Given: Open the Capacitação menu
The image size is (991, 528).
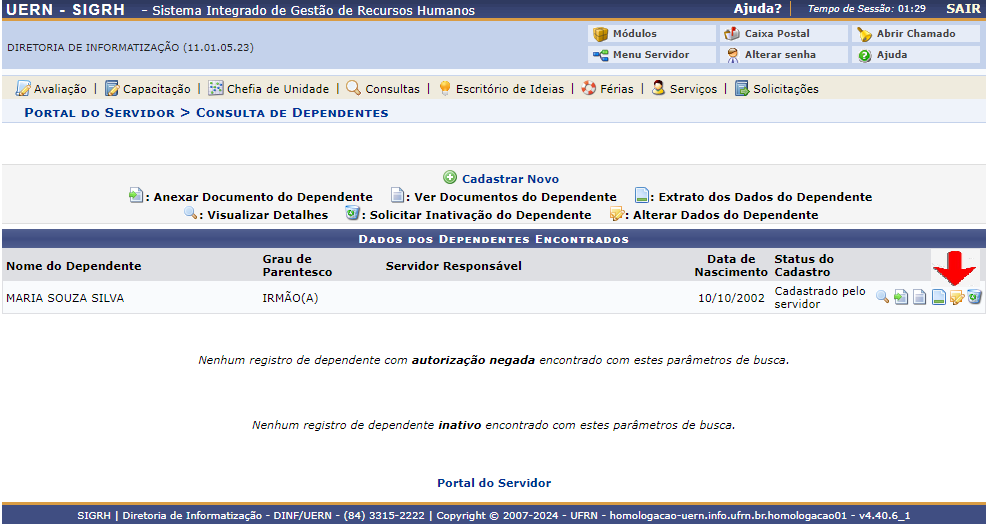Looking at the screenshot, I should (x=148, y=89).
